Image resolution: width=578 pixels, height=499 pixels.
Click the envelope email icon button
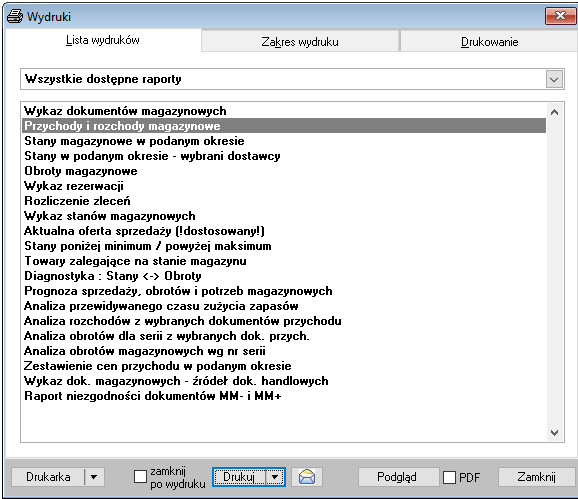click(307, 477)
